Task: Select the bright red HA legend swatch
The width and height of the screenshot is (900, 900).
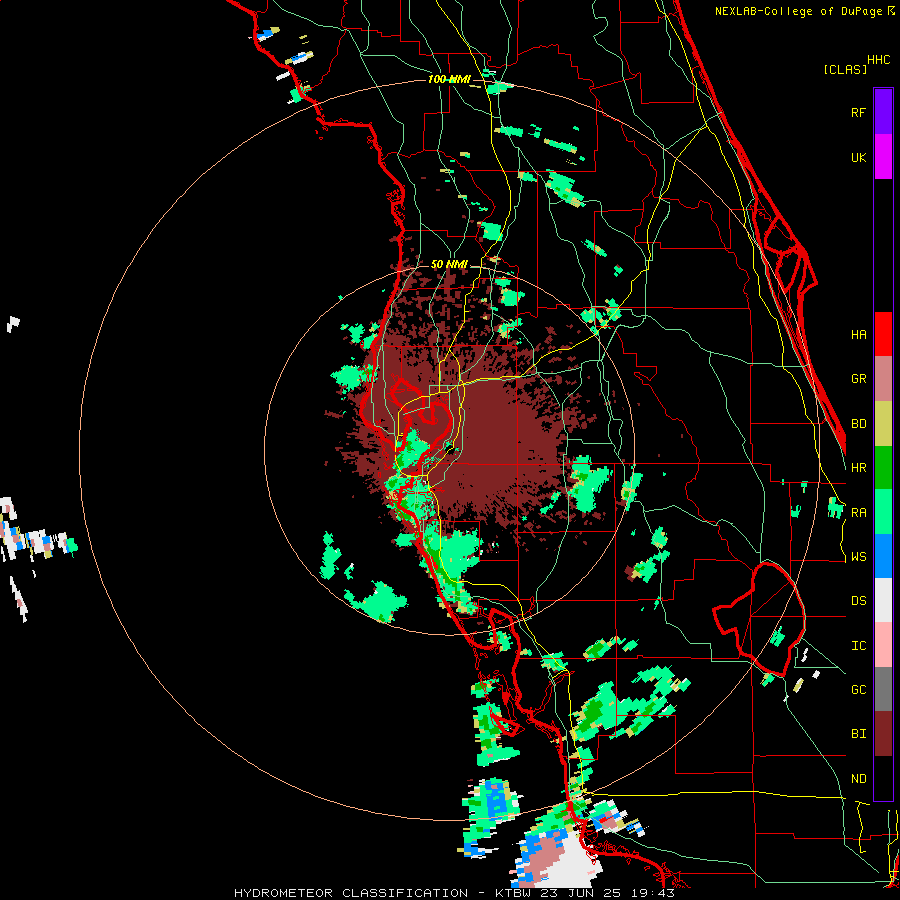Action: coord(883,334)
